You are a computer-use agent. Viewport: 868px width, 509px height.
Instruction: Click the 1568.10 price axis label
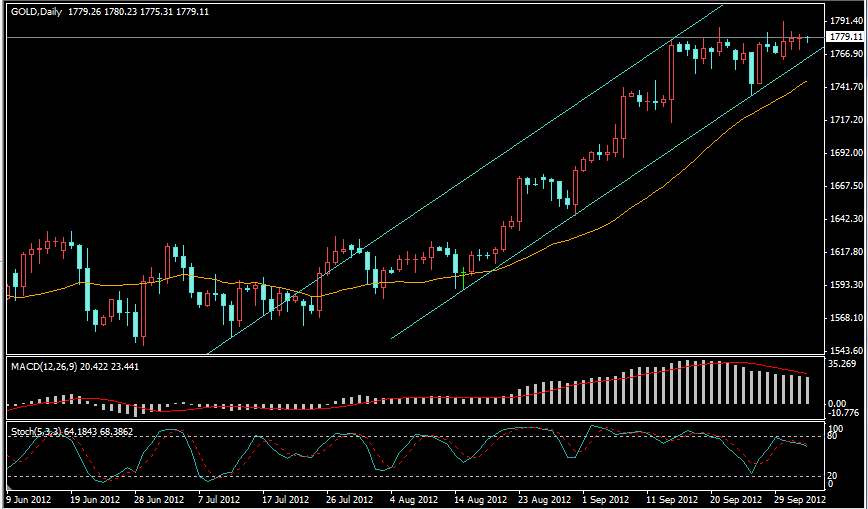pos(846,318)
